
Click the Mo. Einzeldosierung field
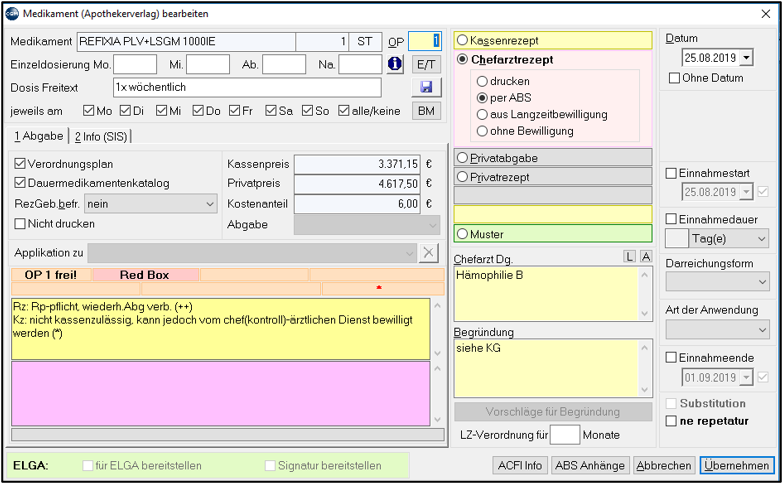coord(135,64)
